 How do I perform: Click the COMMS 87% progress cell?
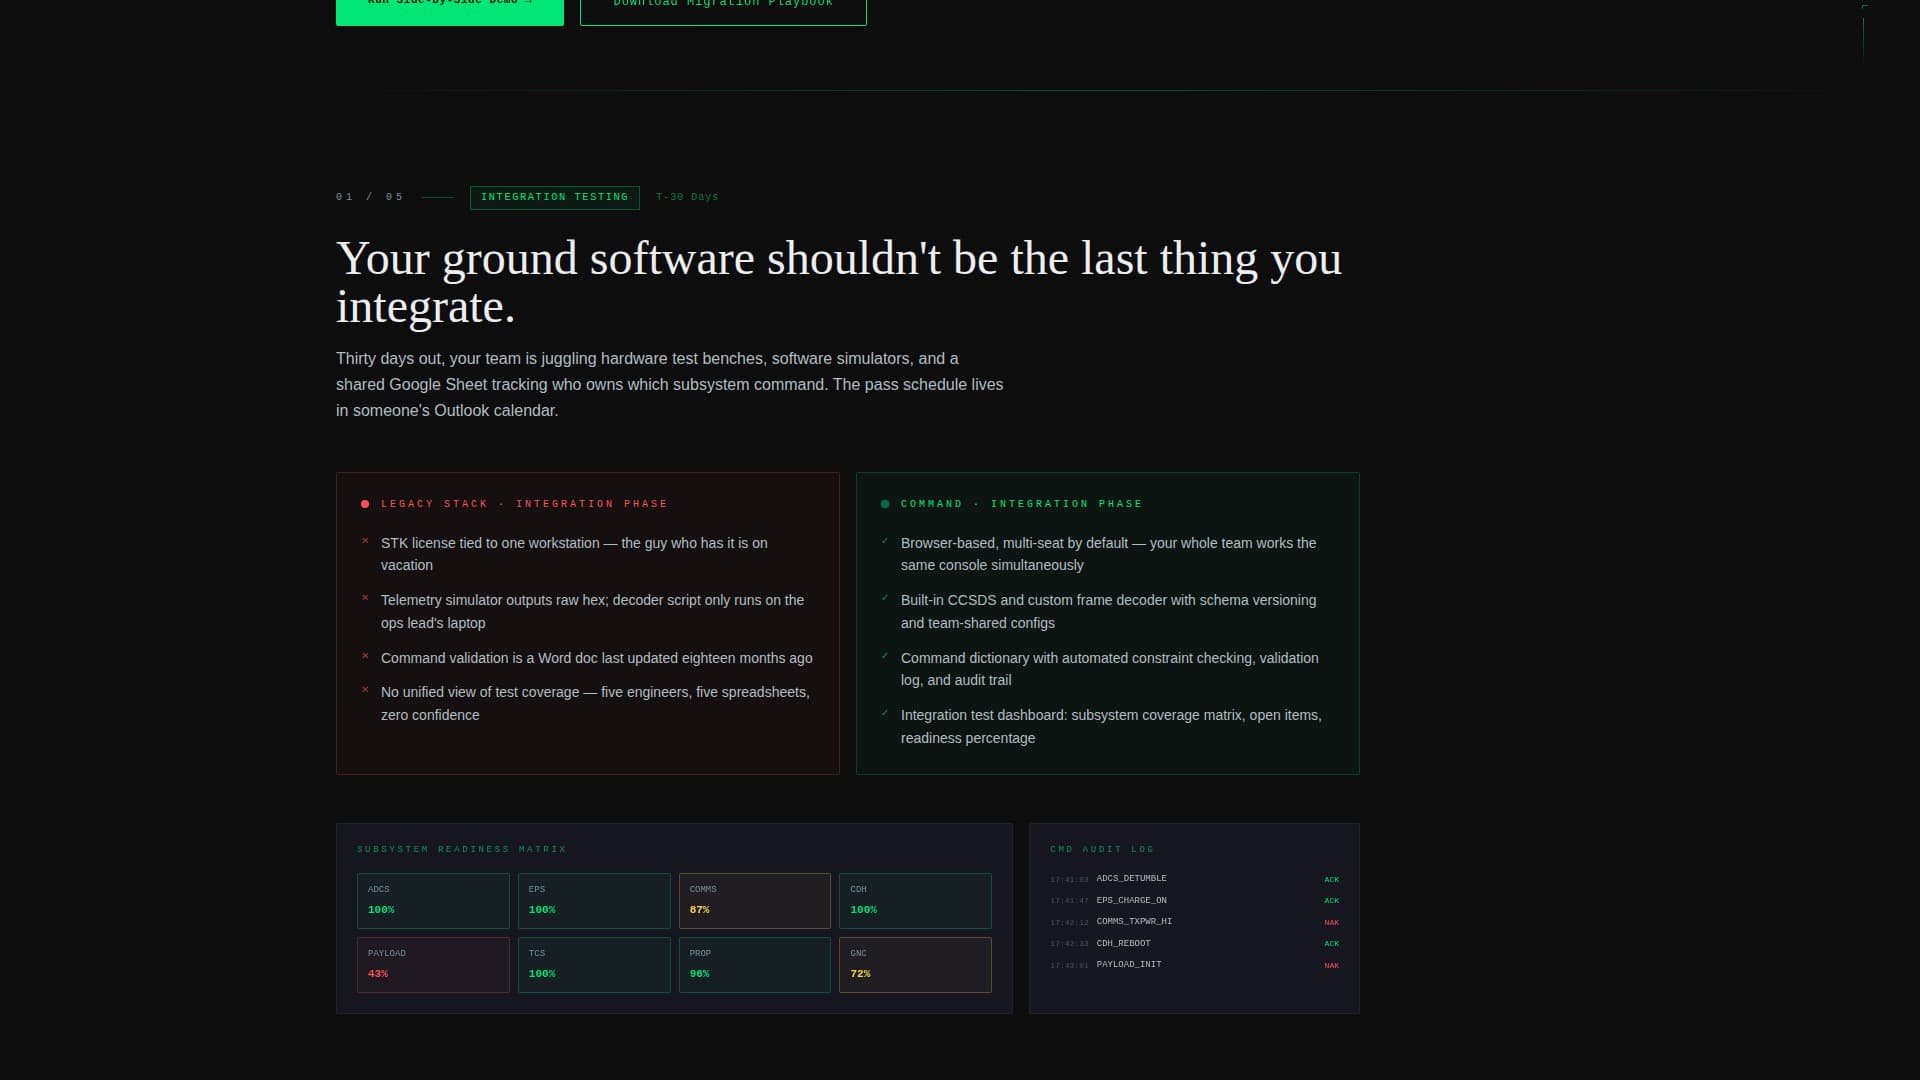coord(754,900)
